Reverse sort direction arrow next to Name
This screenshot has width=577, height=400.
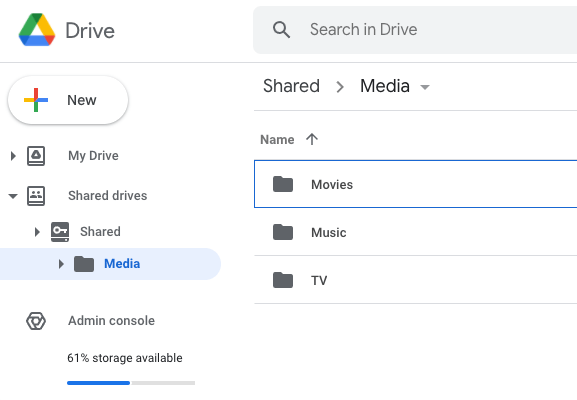click(312, 139)
